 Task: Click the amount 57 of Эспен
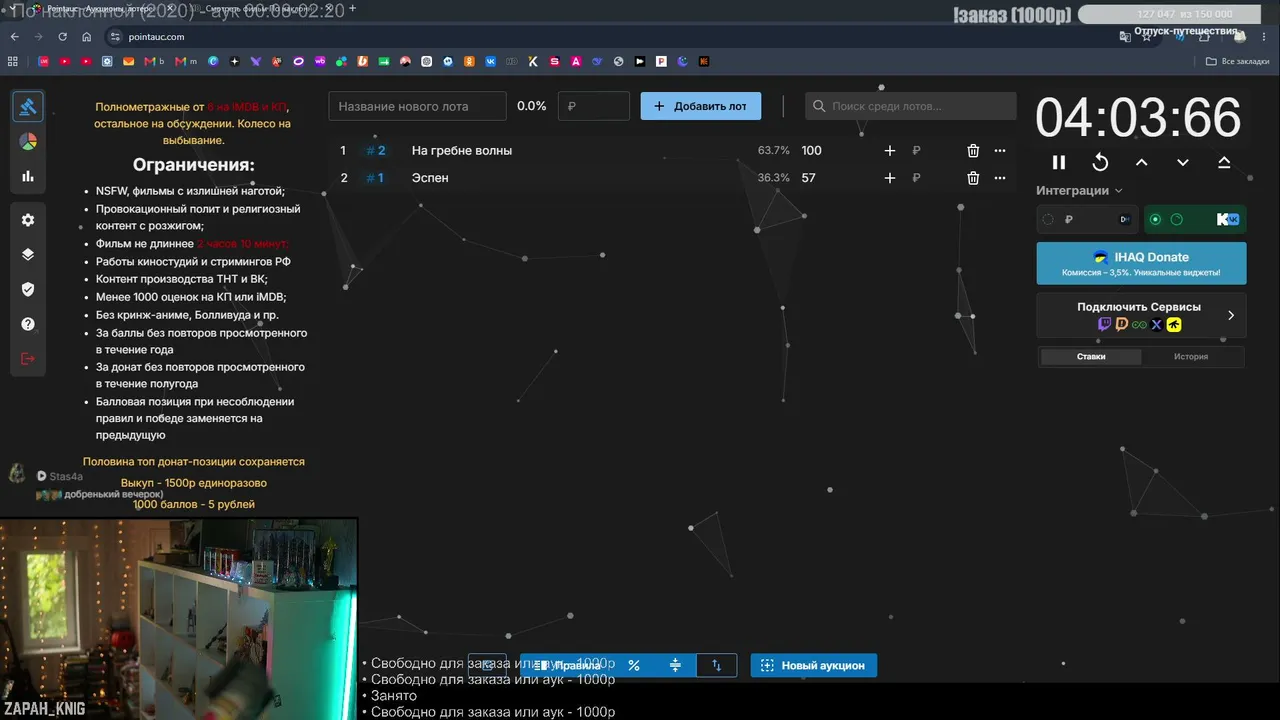808,178
